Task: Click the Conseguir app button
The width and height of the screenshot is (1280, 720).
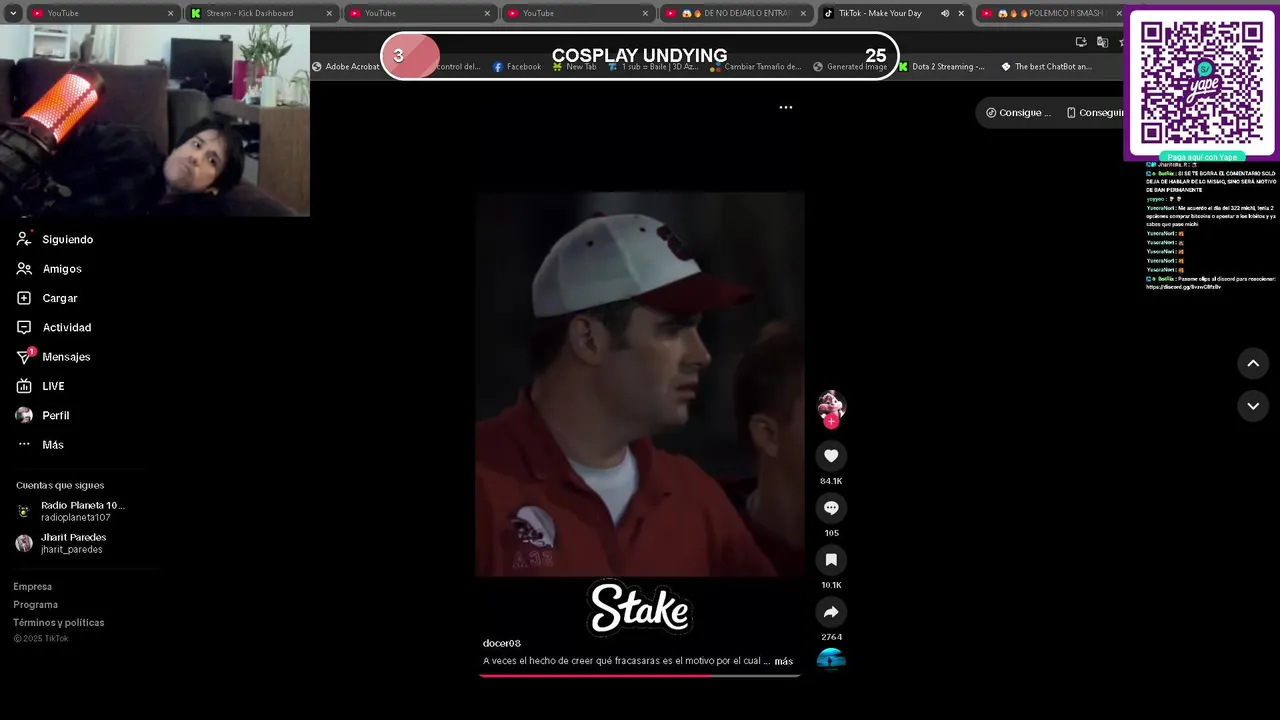Action: (x=1094, y=113)
